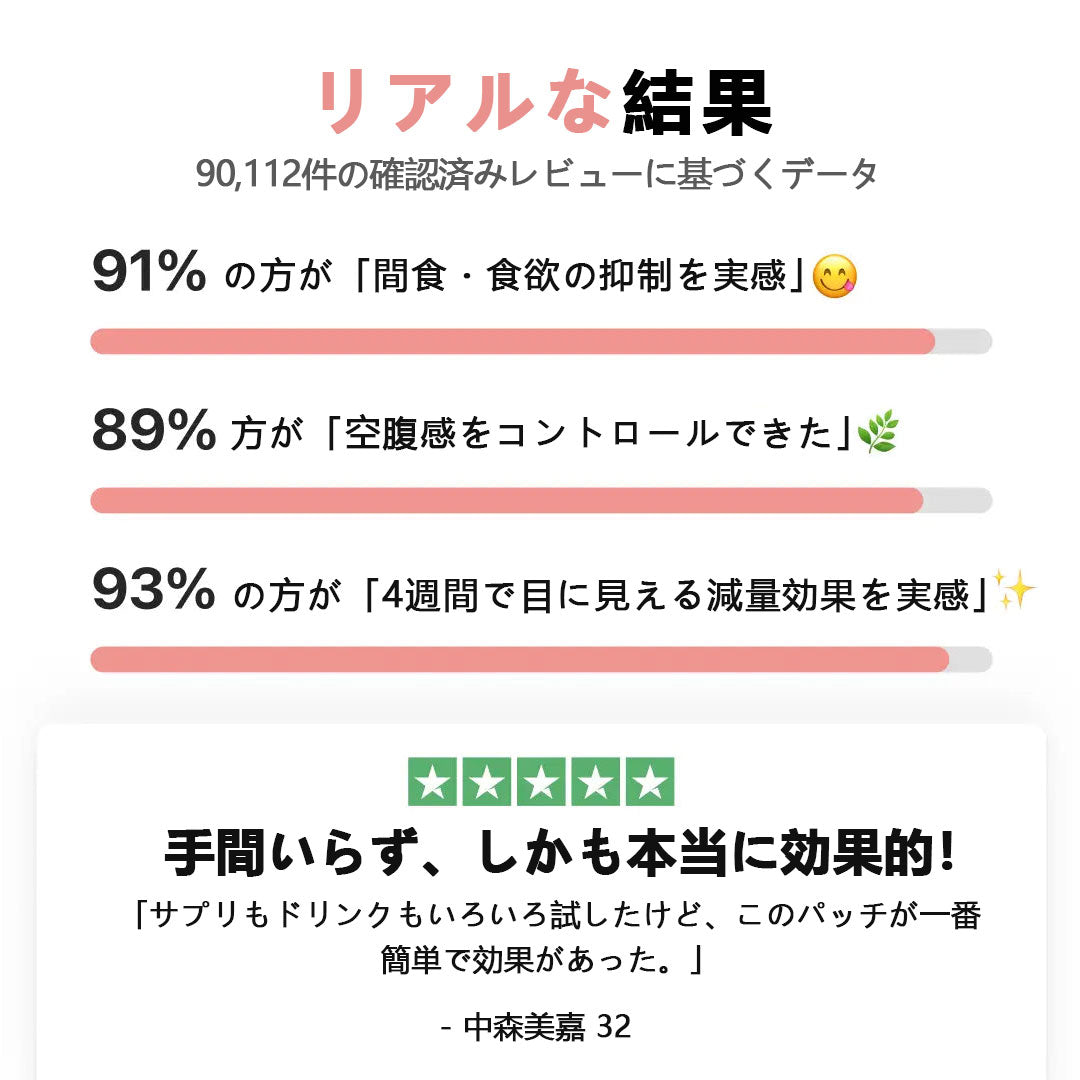Select the fourth green review star

(595, 782)
